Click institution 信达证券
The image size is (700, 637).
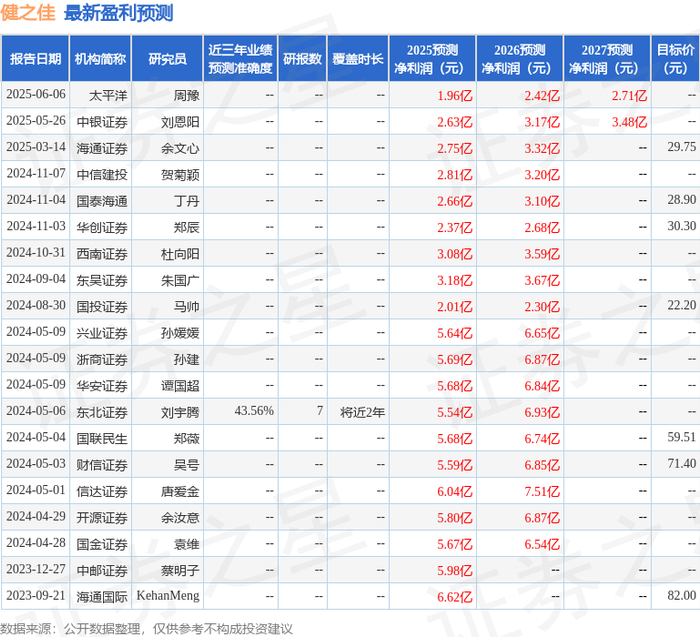tap(102, 491)
